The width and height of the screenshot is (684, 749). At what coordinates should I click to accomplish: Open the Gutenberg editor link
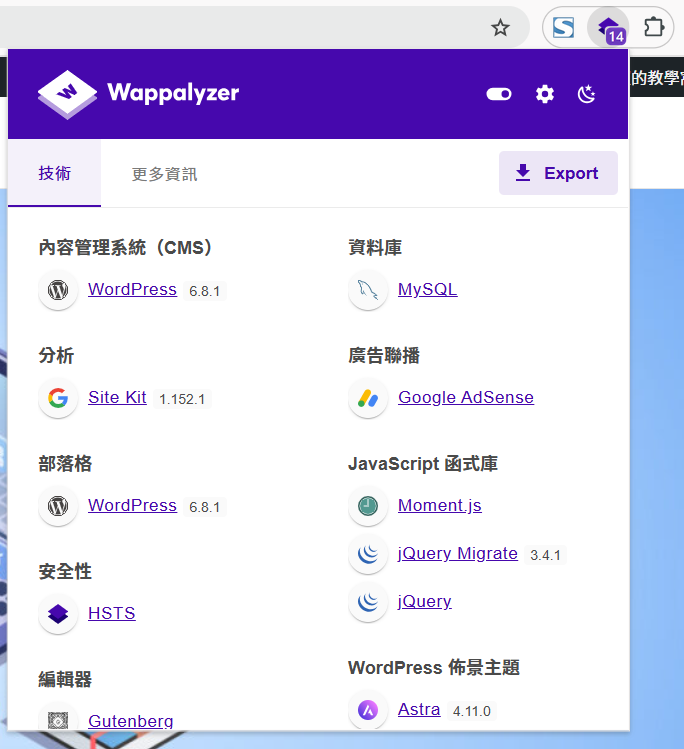[130, 721]
